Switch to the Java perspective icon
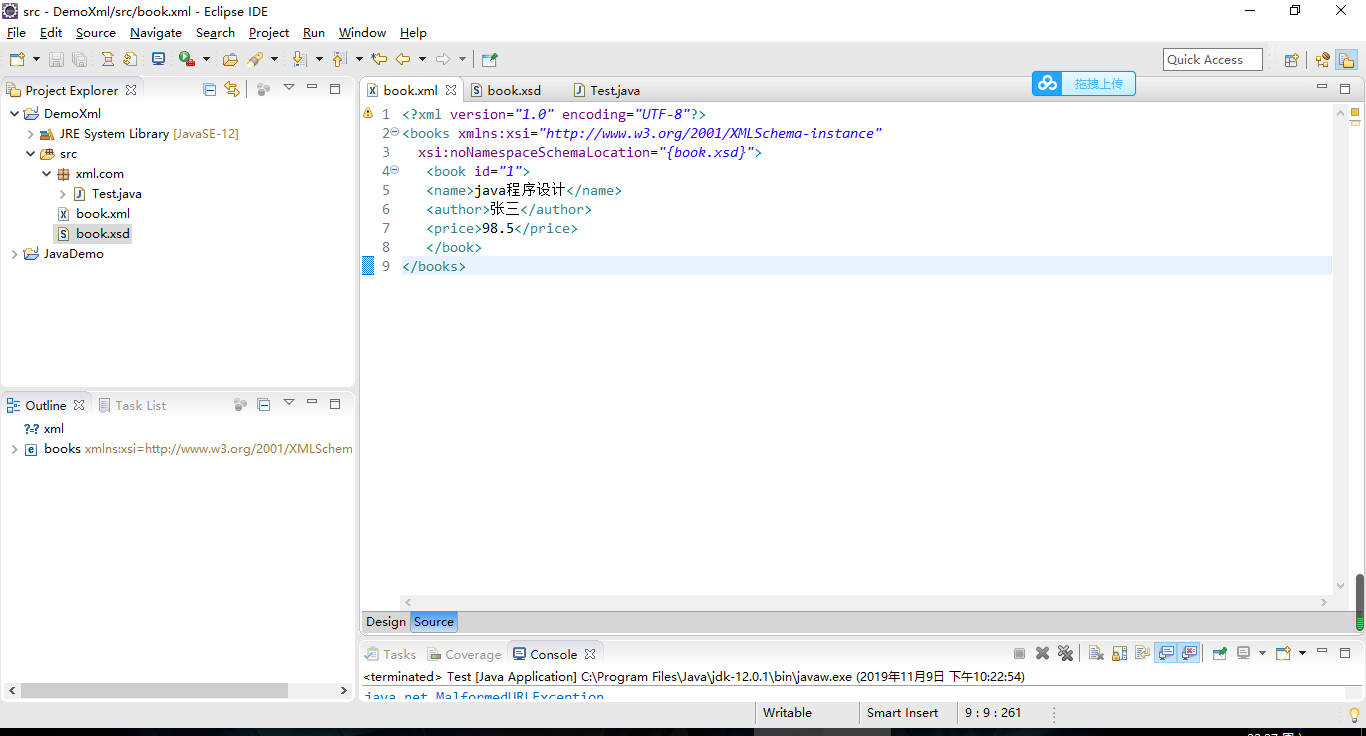The width and height of the screenshot is (1366, 736). pyautogui.click(x=1346, y=60)
